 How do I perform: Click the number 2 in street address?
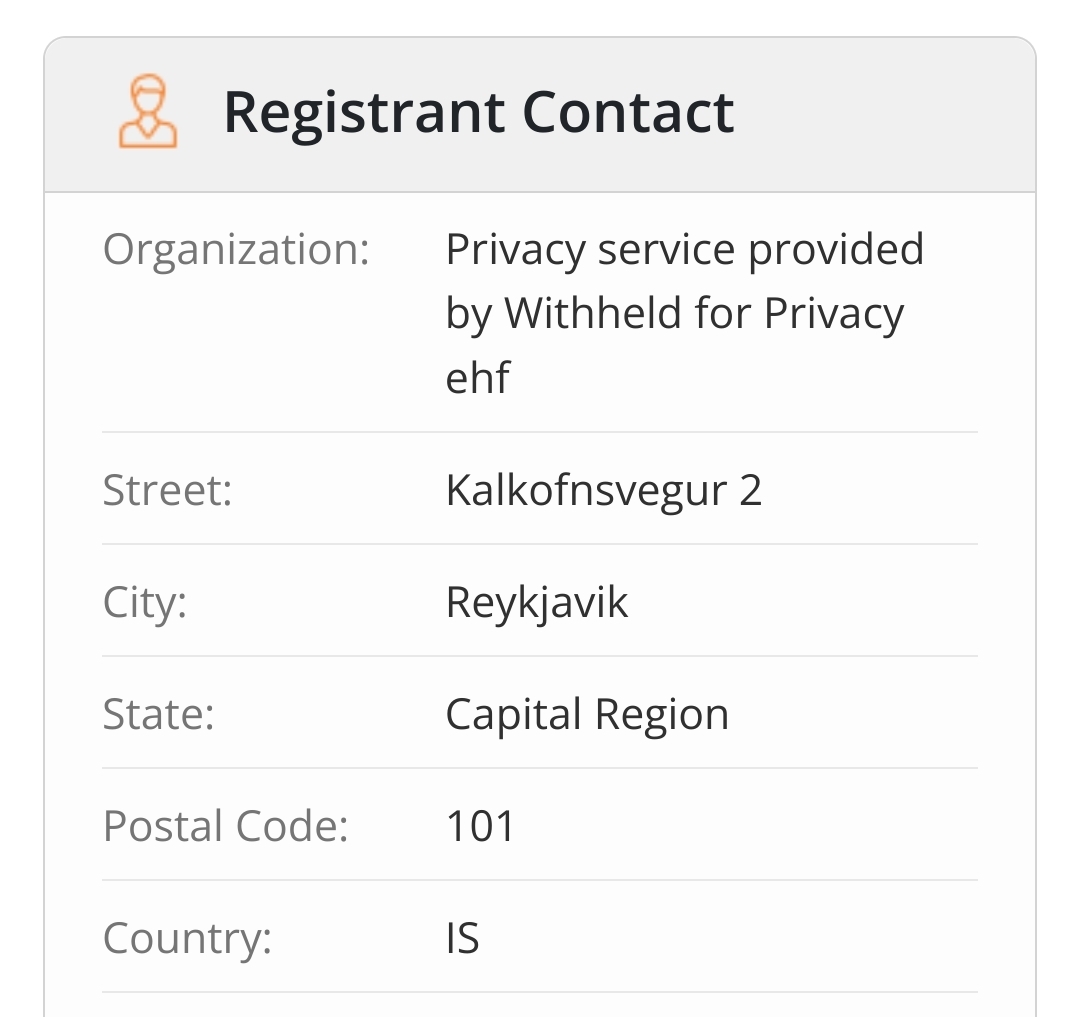pyautogui.click(x=751, y=490)
